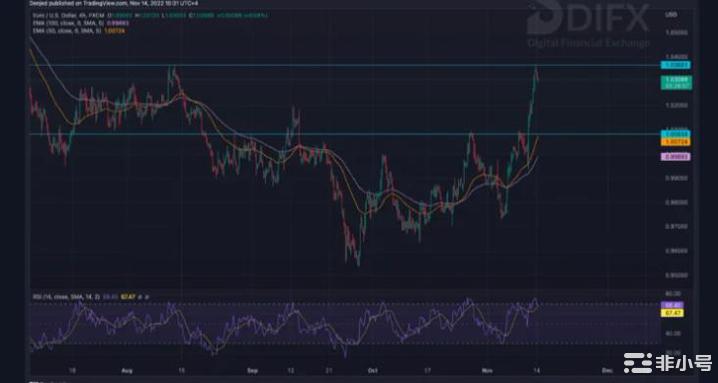Click the Sep label on the time axis
Image resolution: width=718 pixels, height=383 pixels.
pos(253,370)
